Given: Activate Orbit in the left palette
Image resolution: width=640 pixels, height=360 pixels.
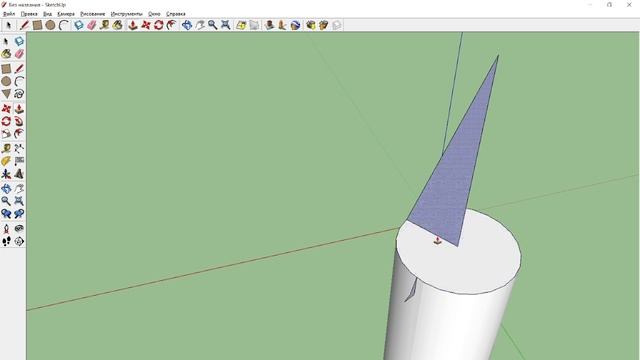Looking at the screenshot, I should [x=6, y=189].
